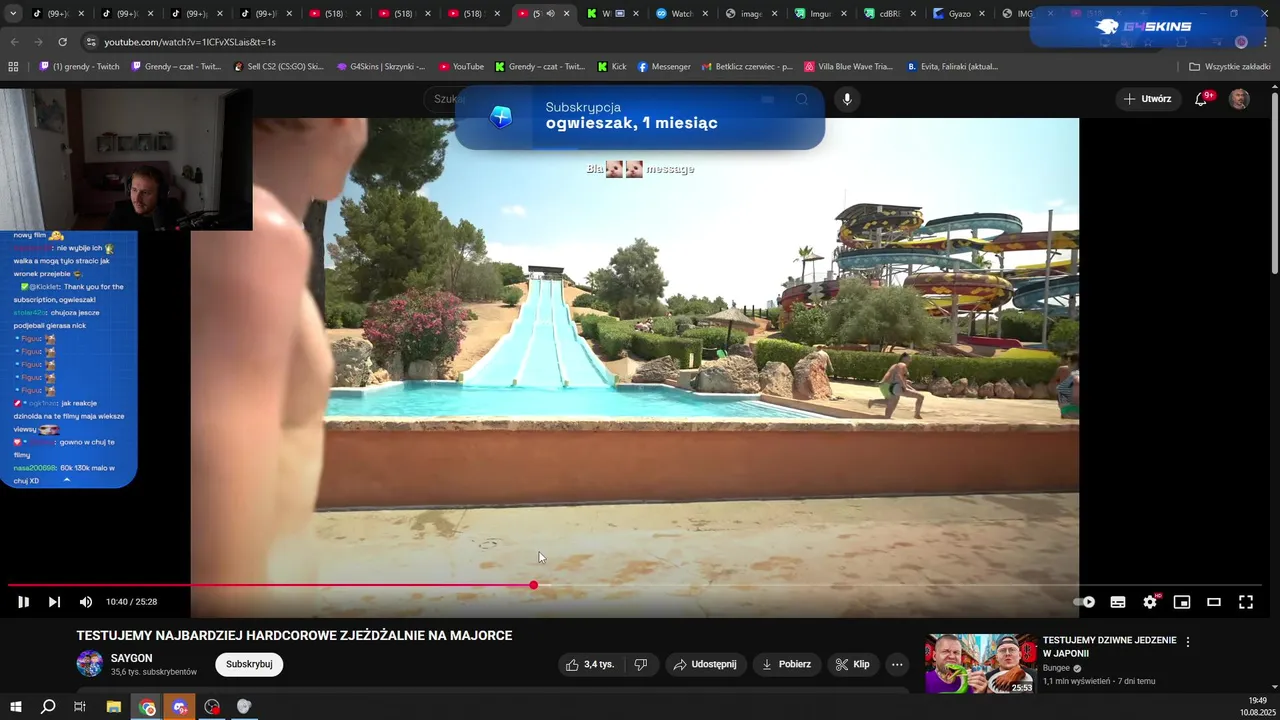The height and width of the screenshot is (720, 1280).
Task: Open the YouTube bookmark
Action: tap(461, 67)
